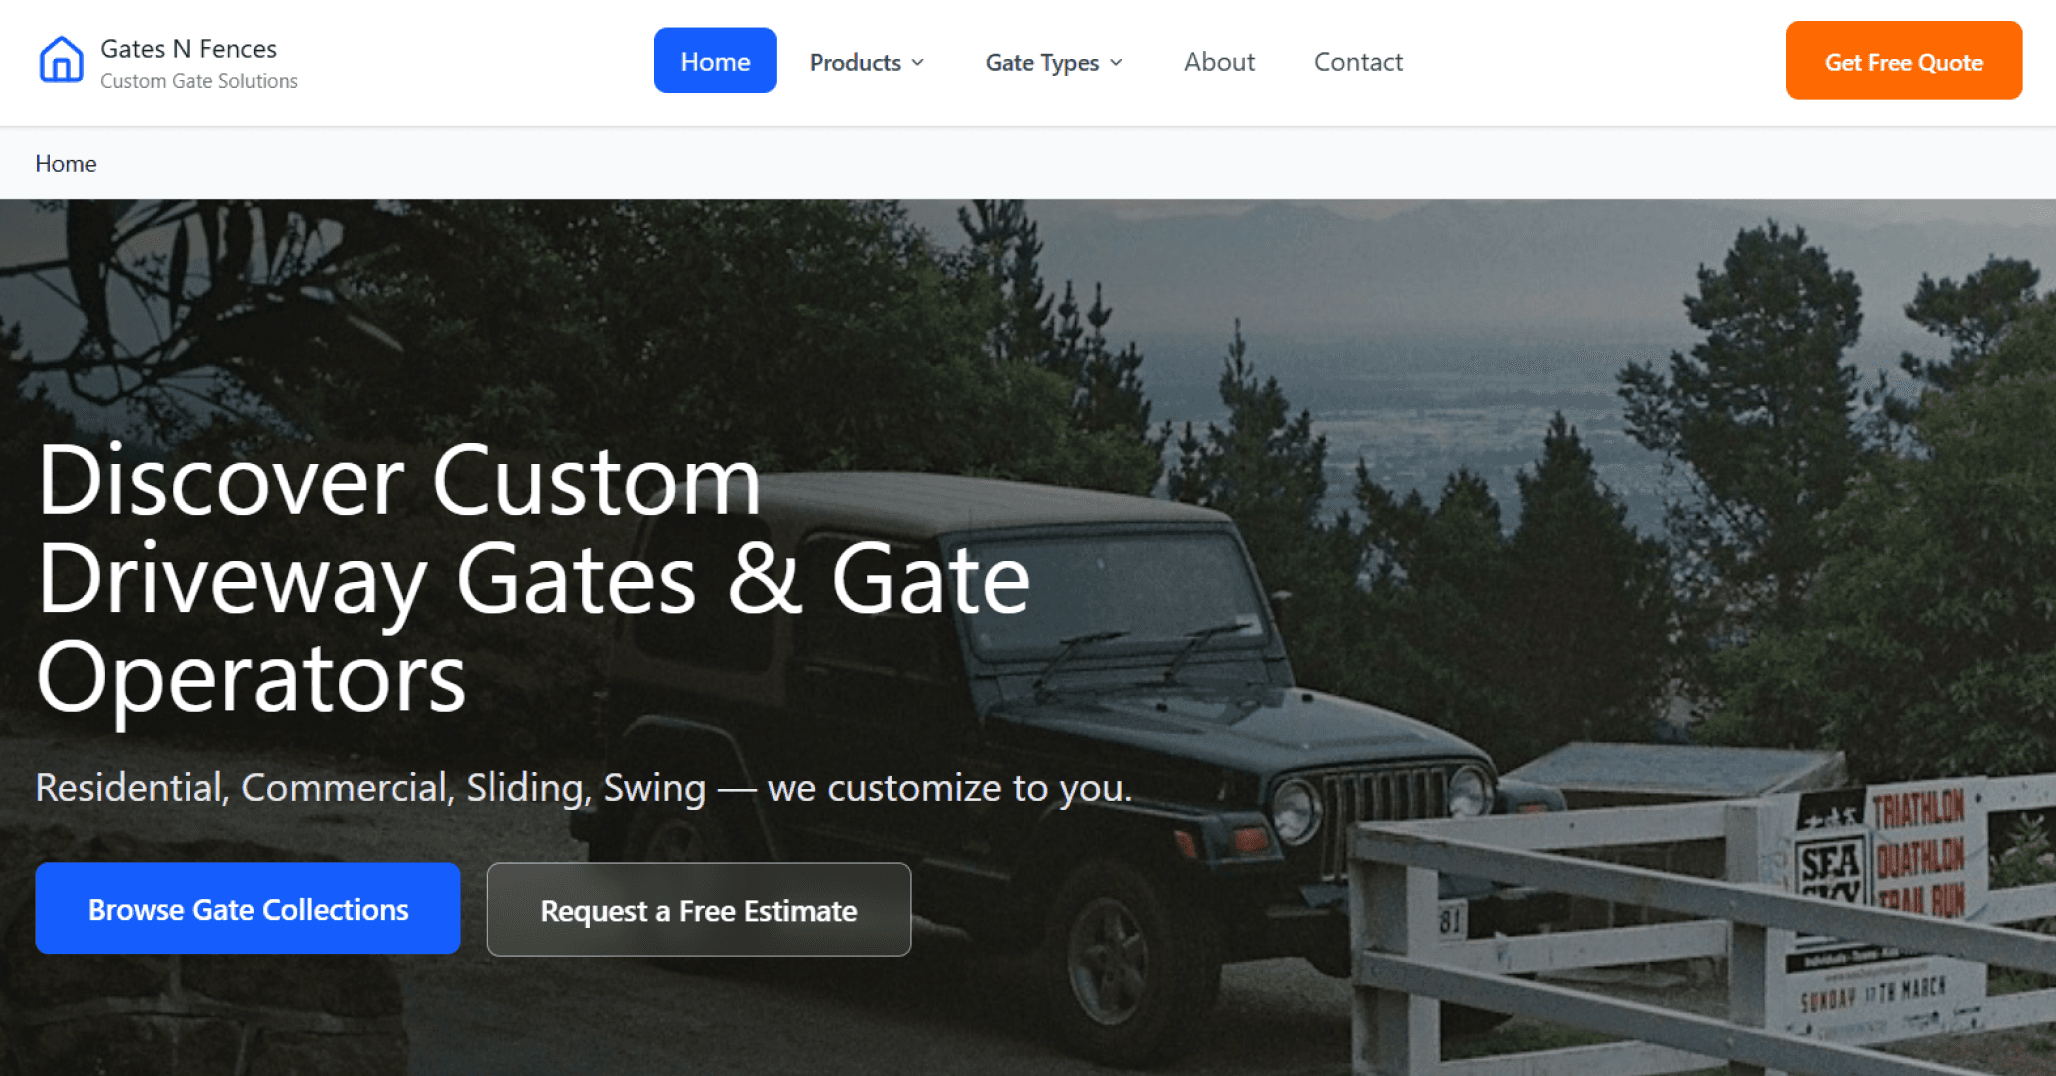2056x1076 pixels.
Task: Go to the Contact page
Action: click(x=1358, y=62)
